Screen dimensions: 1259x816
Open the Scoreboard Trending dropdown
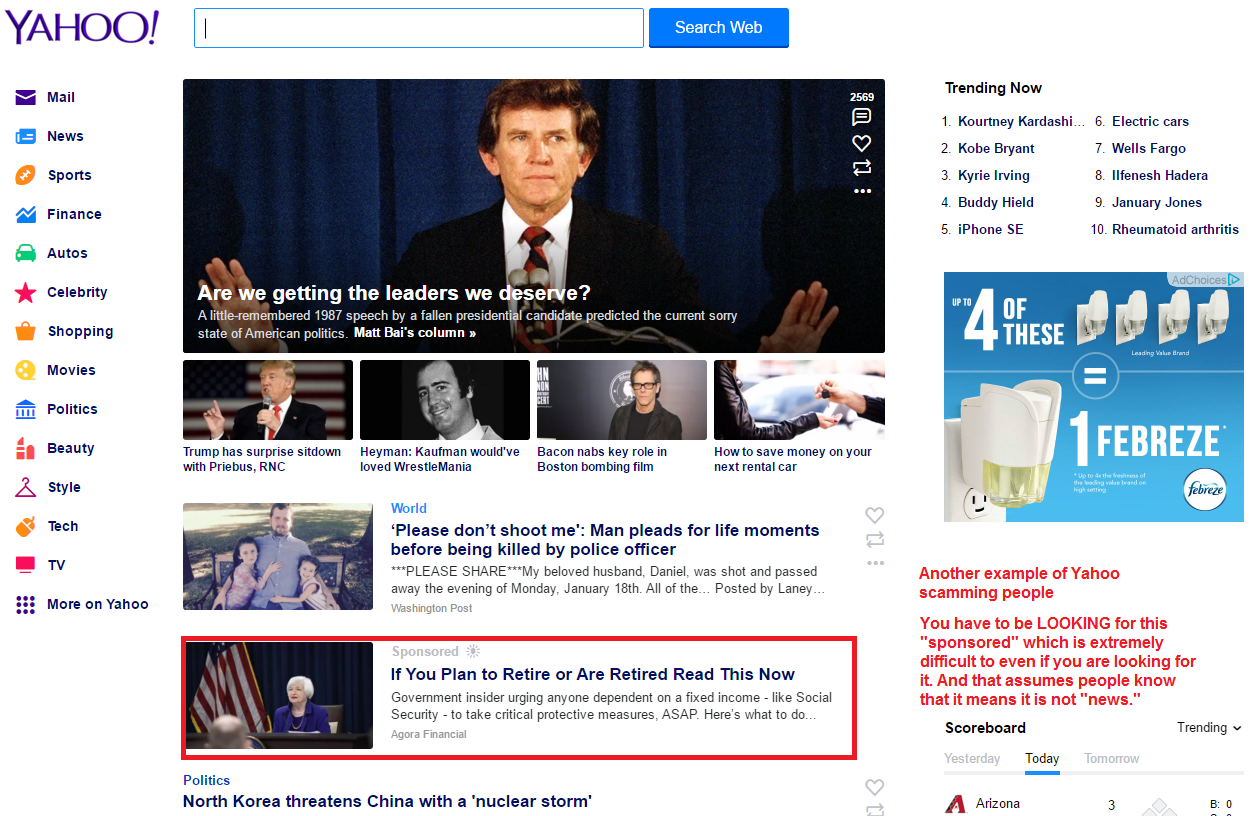(1209, 728)
